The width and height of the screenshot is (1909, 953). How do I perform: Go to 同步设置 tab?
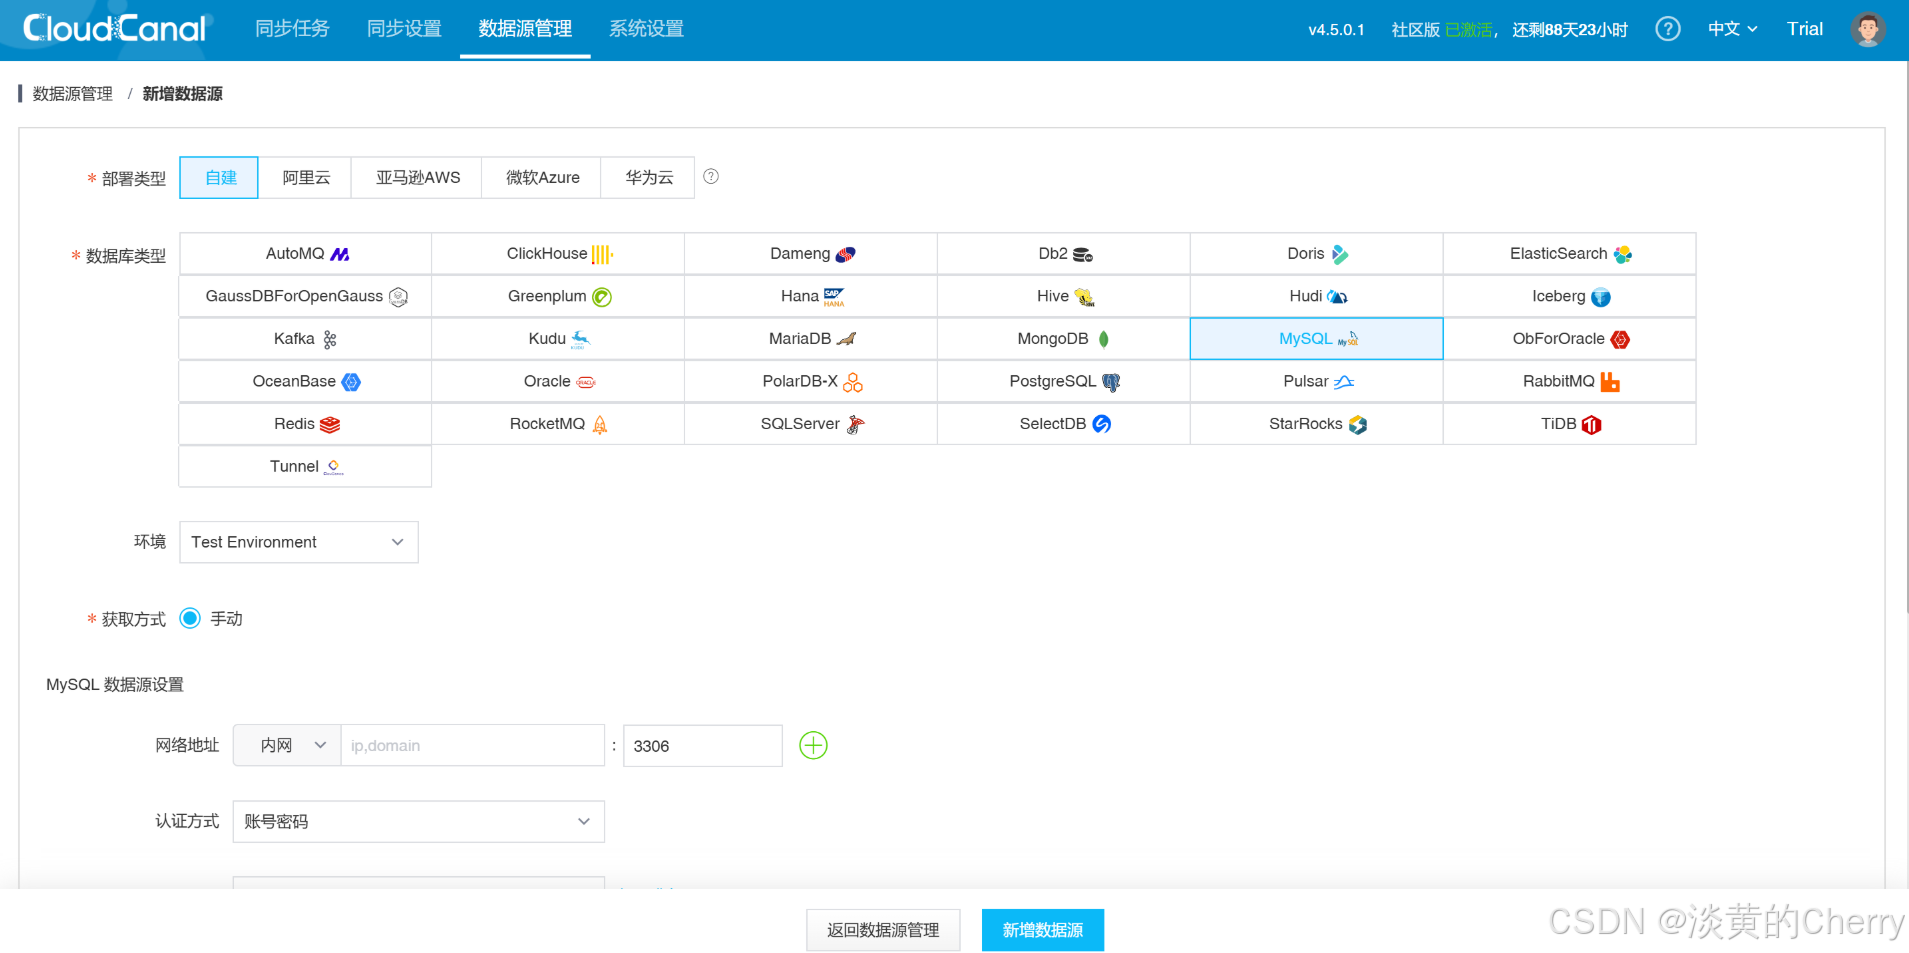point(404,29)
